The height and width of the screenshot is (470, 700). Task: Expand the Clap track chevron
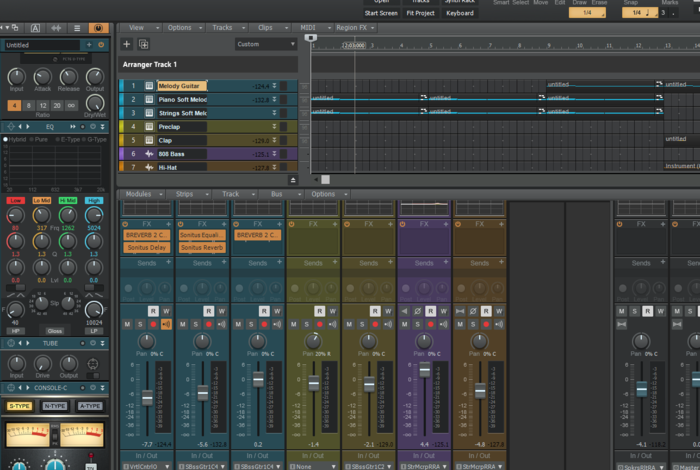[274, 140]
